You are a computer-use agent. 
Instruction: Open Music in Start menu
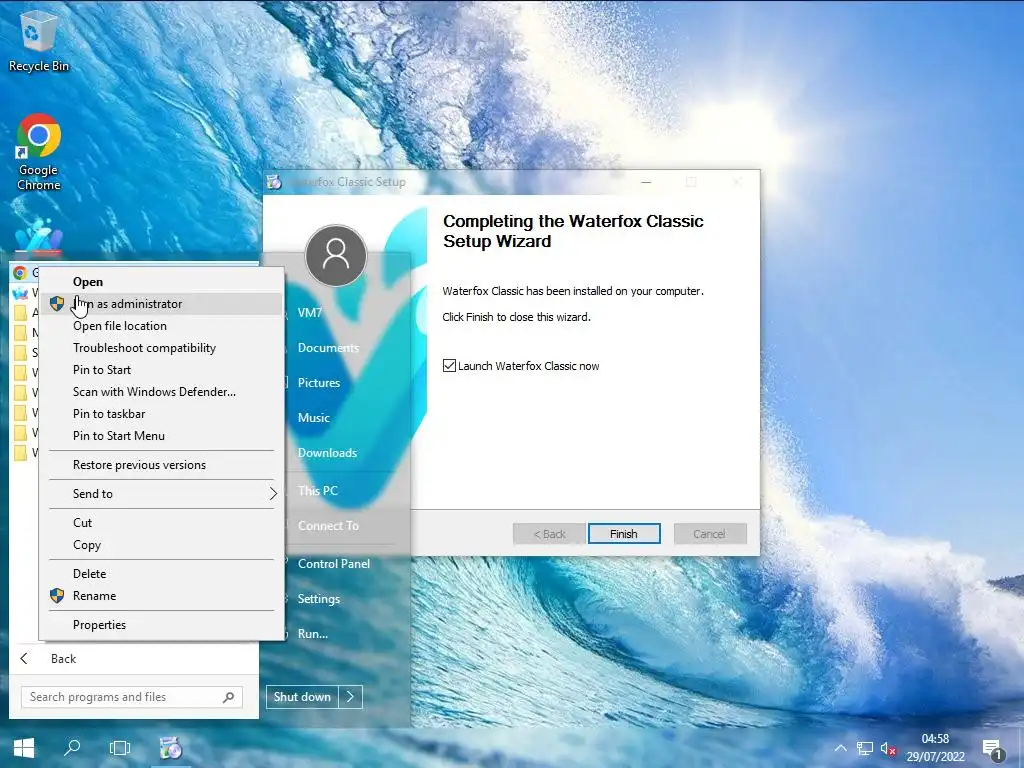pos(313,418)
